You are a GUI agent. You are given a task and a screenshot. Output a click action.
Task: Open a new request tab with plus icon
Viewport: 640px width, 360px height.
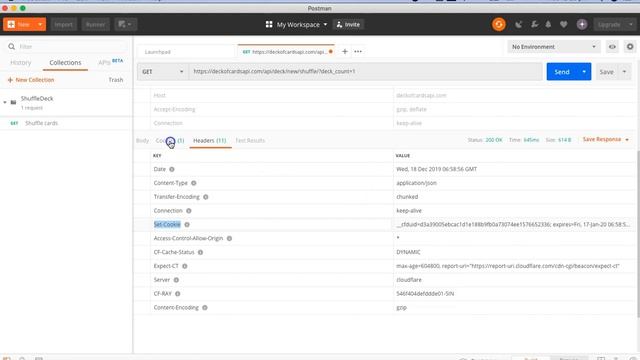point(345,51)
